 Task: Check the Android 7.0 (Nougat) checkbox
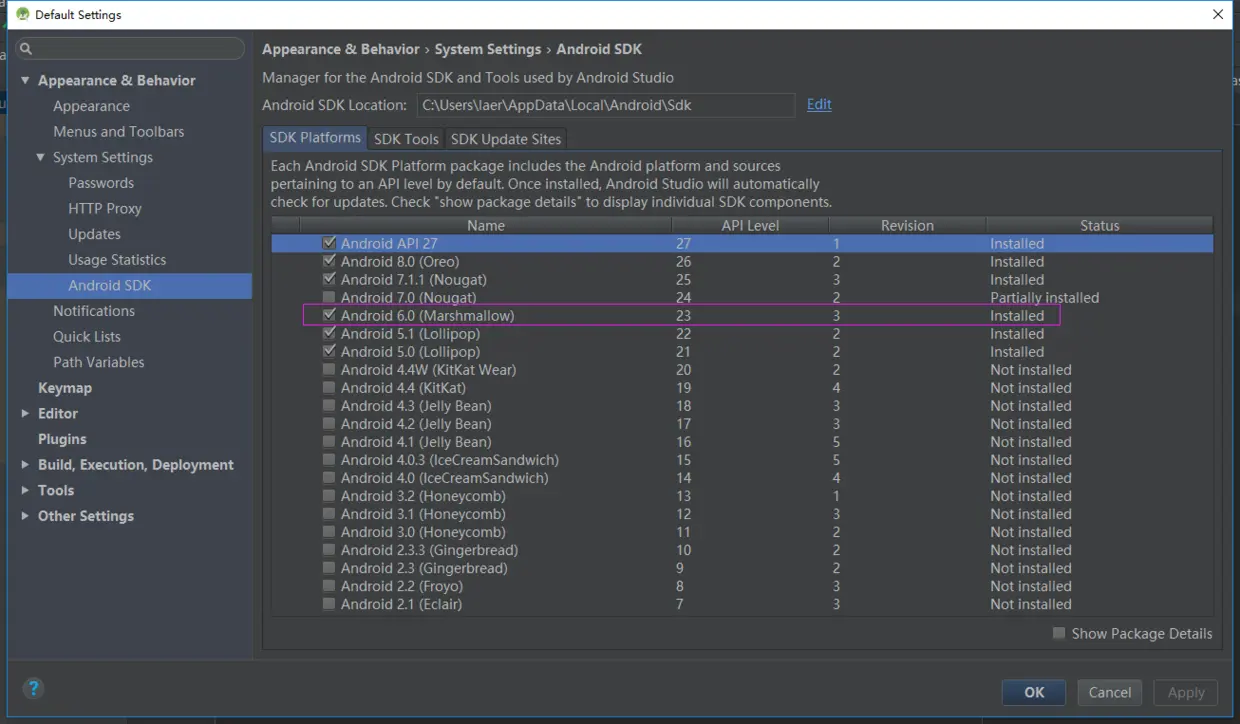coord(329,297)
